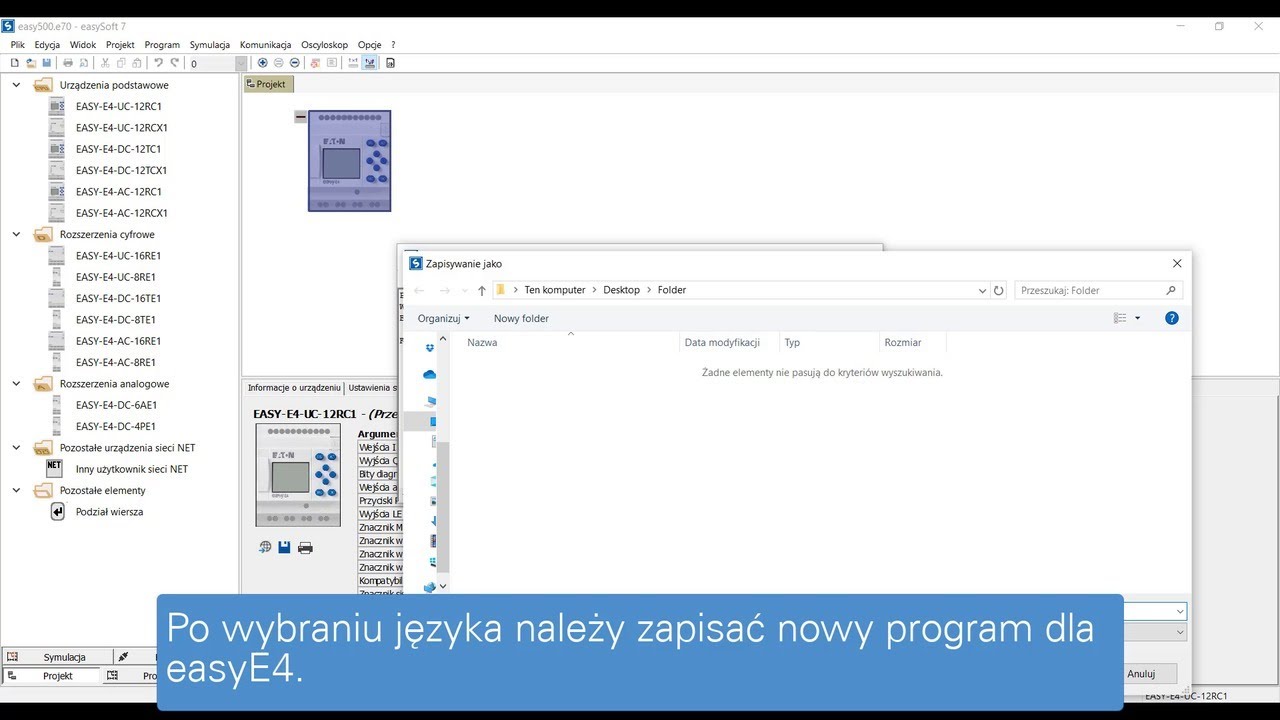
Task: Click Nowy folder button
Action: [521, 318]
